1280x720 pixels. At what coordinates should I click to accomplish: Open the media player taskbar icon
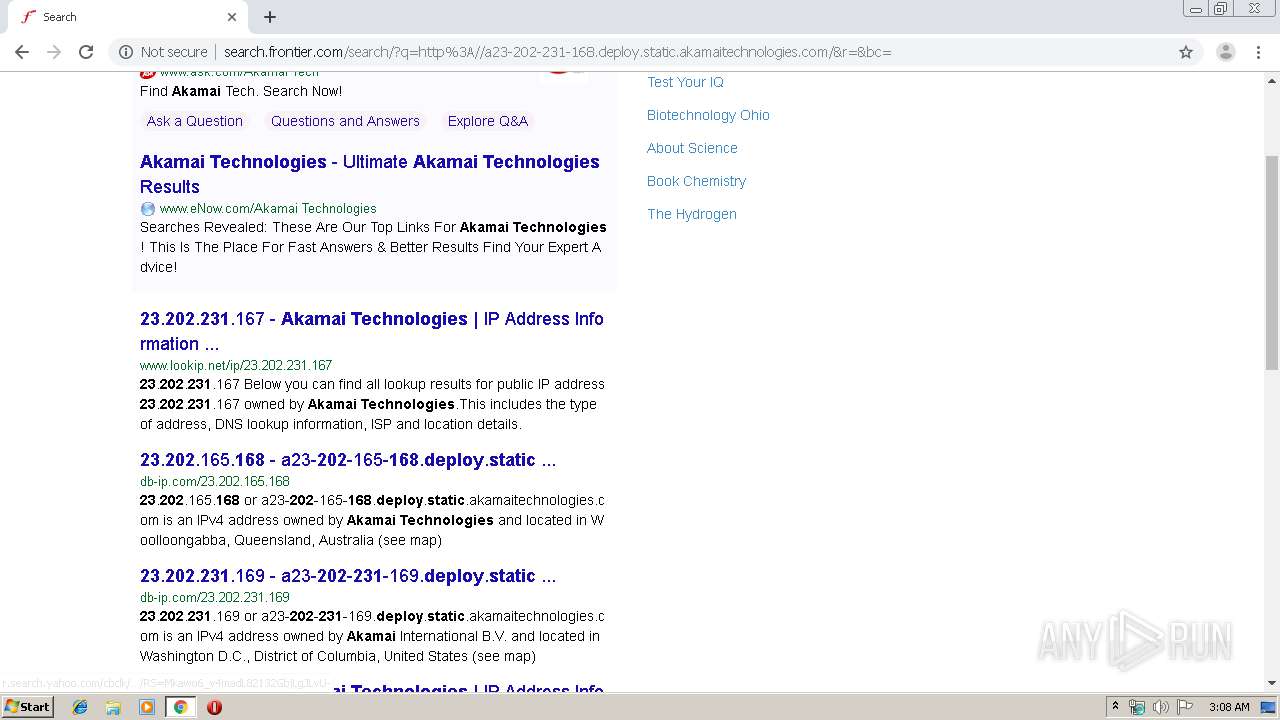click(x=147, y=707)
